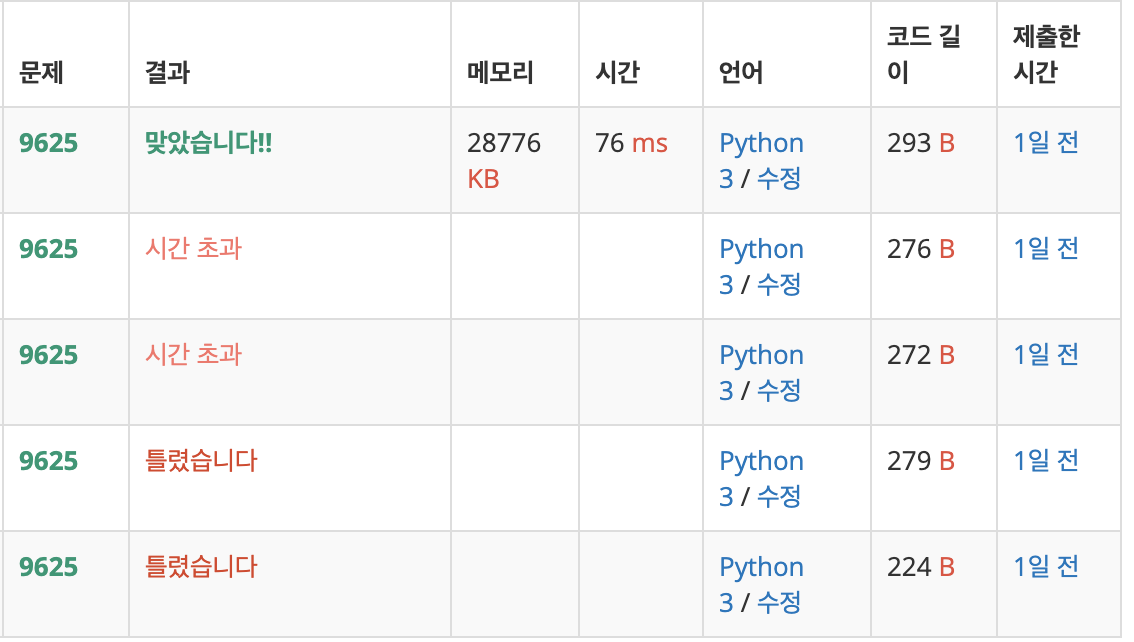Viewport: 1134px width, 642px height.
Task: Open 1일 전 in the fourth row
Action: tap(1044, 461)
